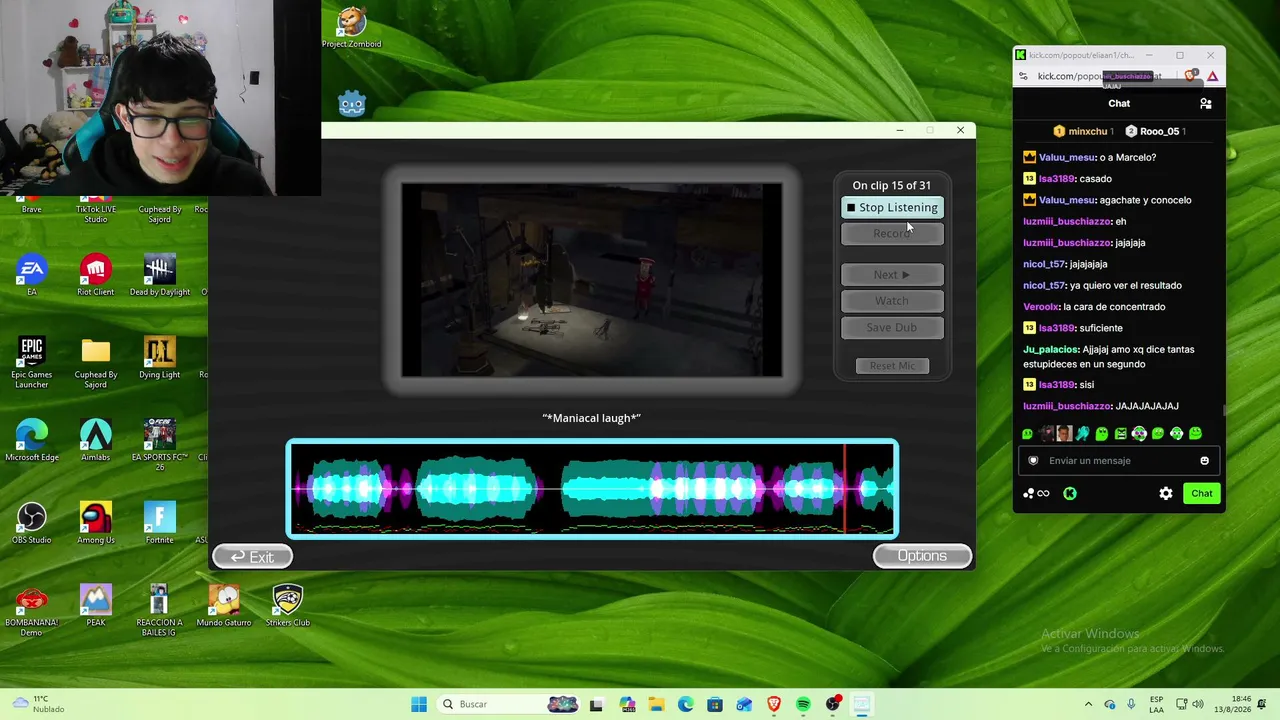The height and width of the screenshot is (720, 1280).
Task: Click the Brave Shields icon in the chat window
Action: 1191,76
